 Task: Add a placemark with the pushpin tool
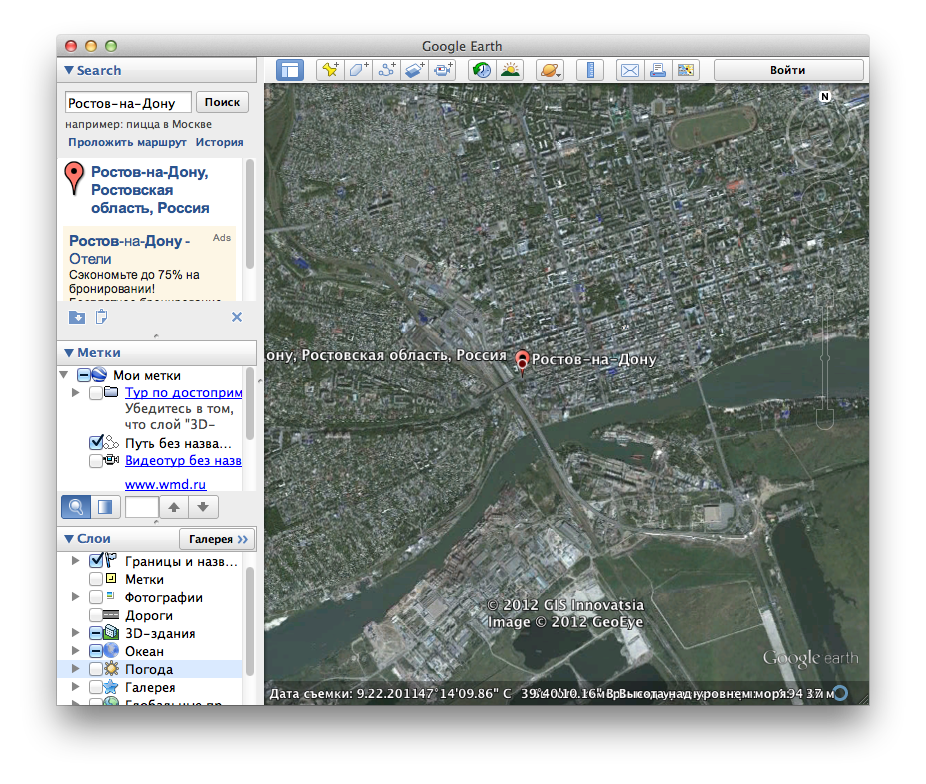[330, 70]
